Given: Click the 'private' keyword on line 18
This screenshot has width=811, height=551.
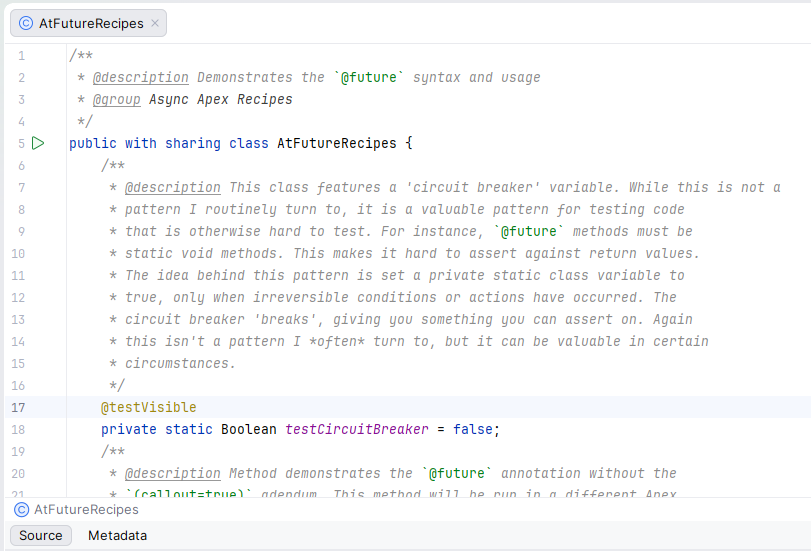Looking at the screenshot, I should click(129, 429).
